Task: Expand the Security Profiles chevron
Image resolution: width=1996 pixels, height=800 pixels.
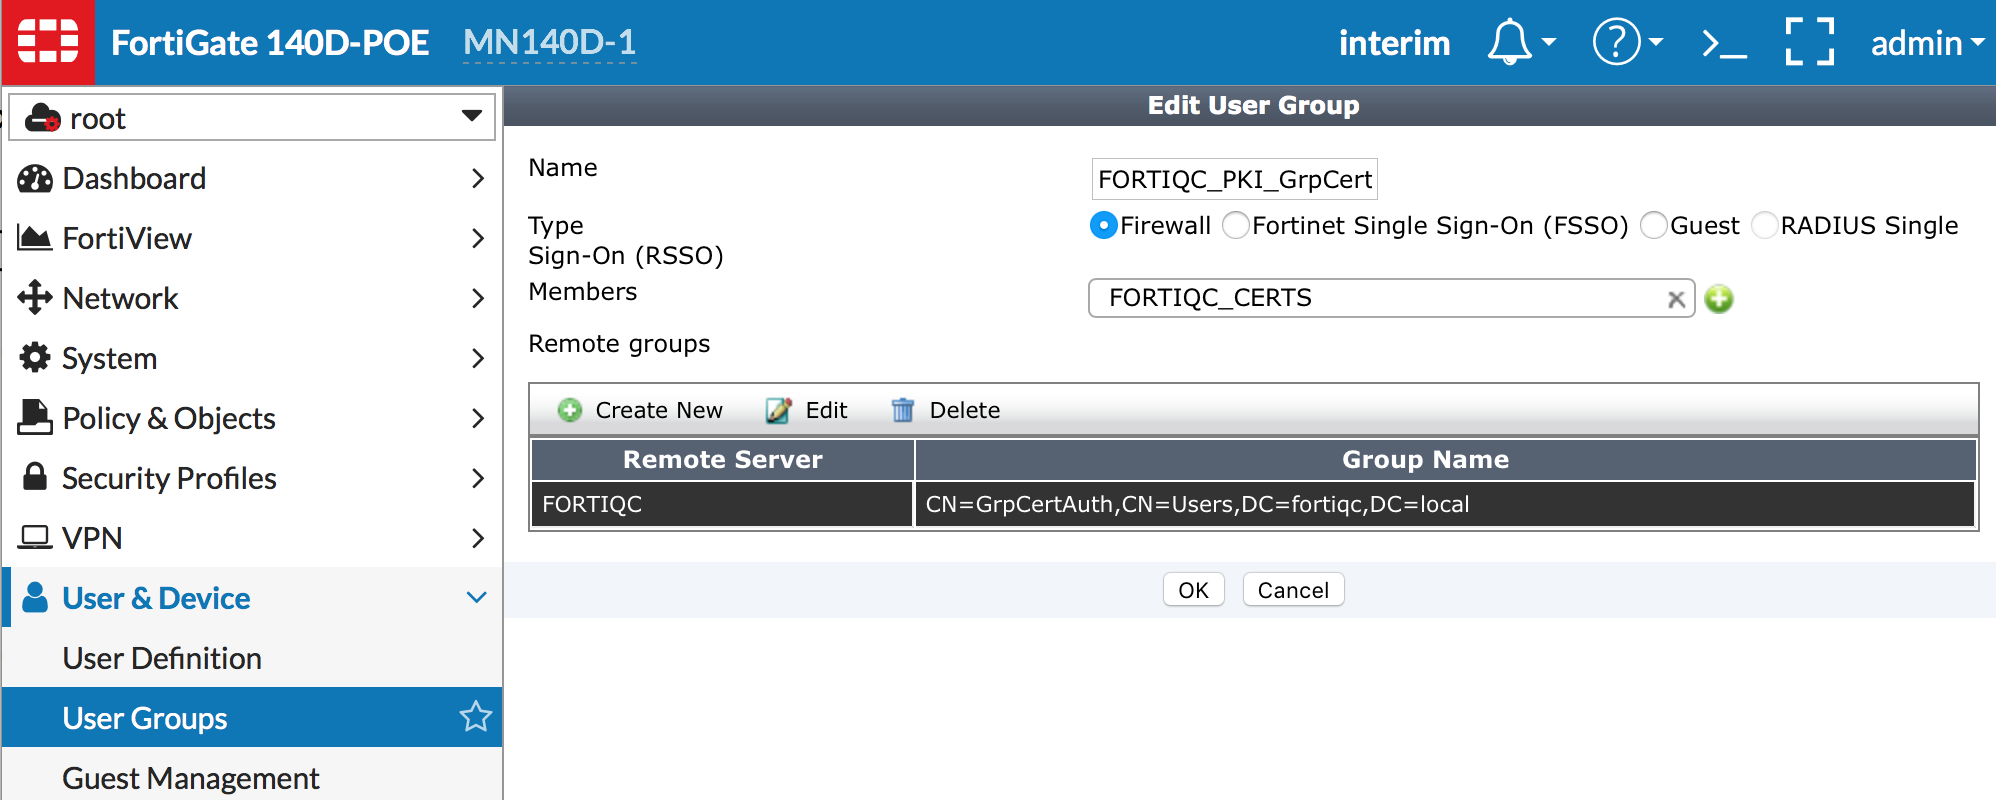Action: click(x=478, y=478)
